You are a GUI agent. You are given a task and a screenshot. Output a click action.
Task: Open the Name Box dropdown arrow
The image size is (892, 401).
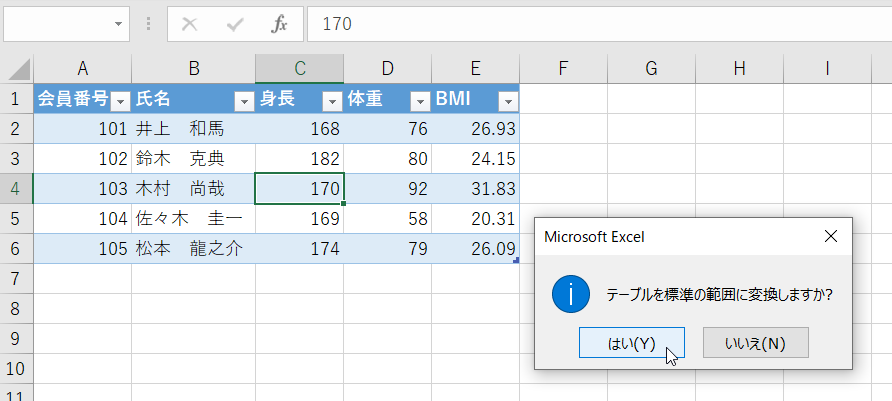coord(120,24)
